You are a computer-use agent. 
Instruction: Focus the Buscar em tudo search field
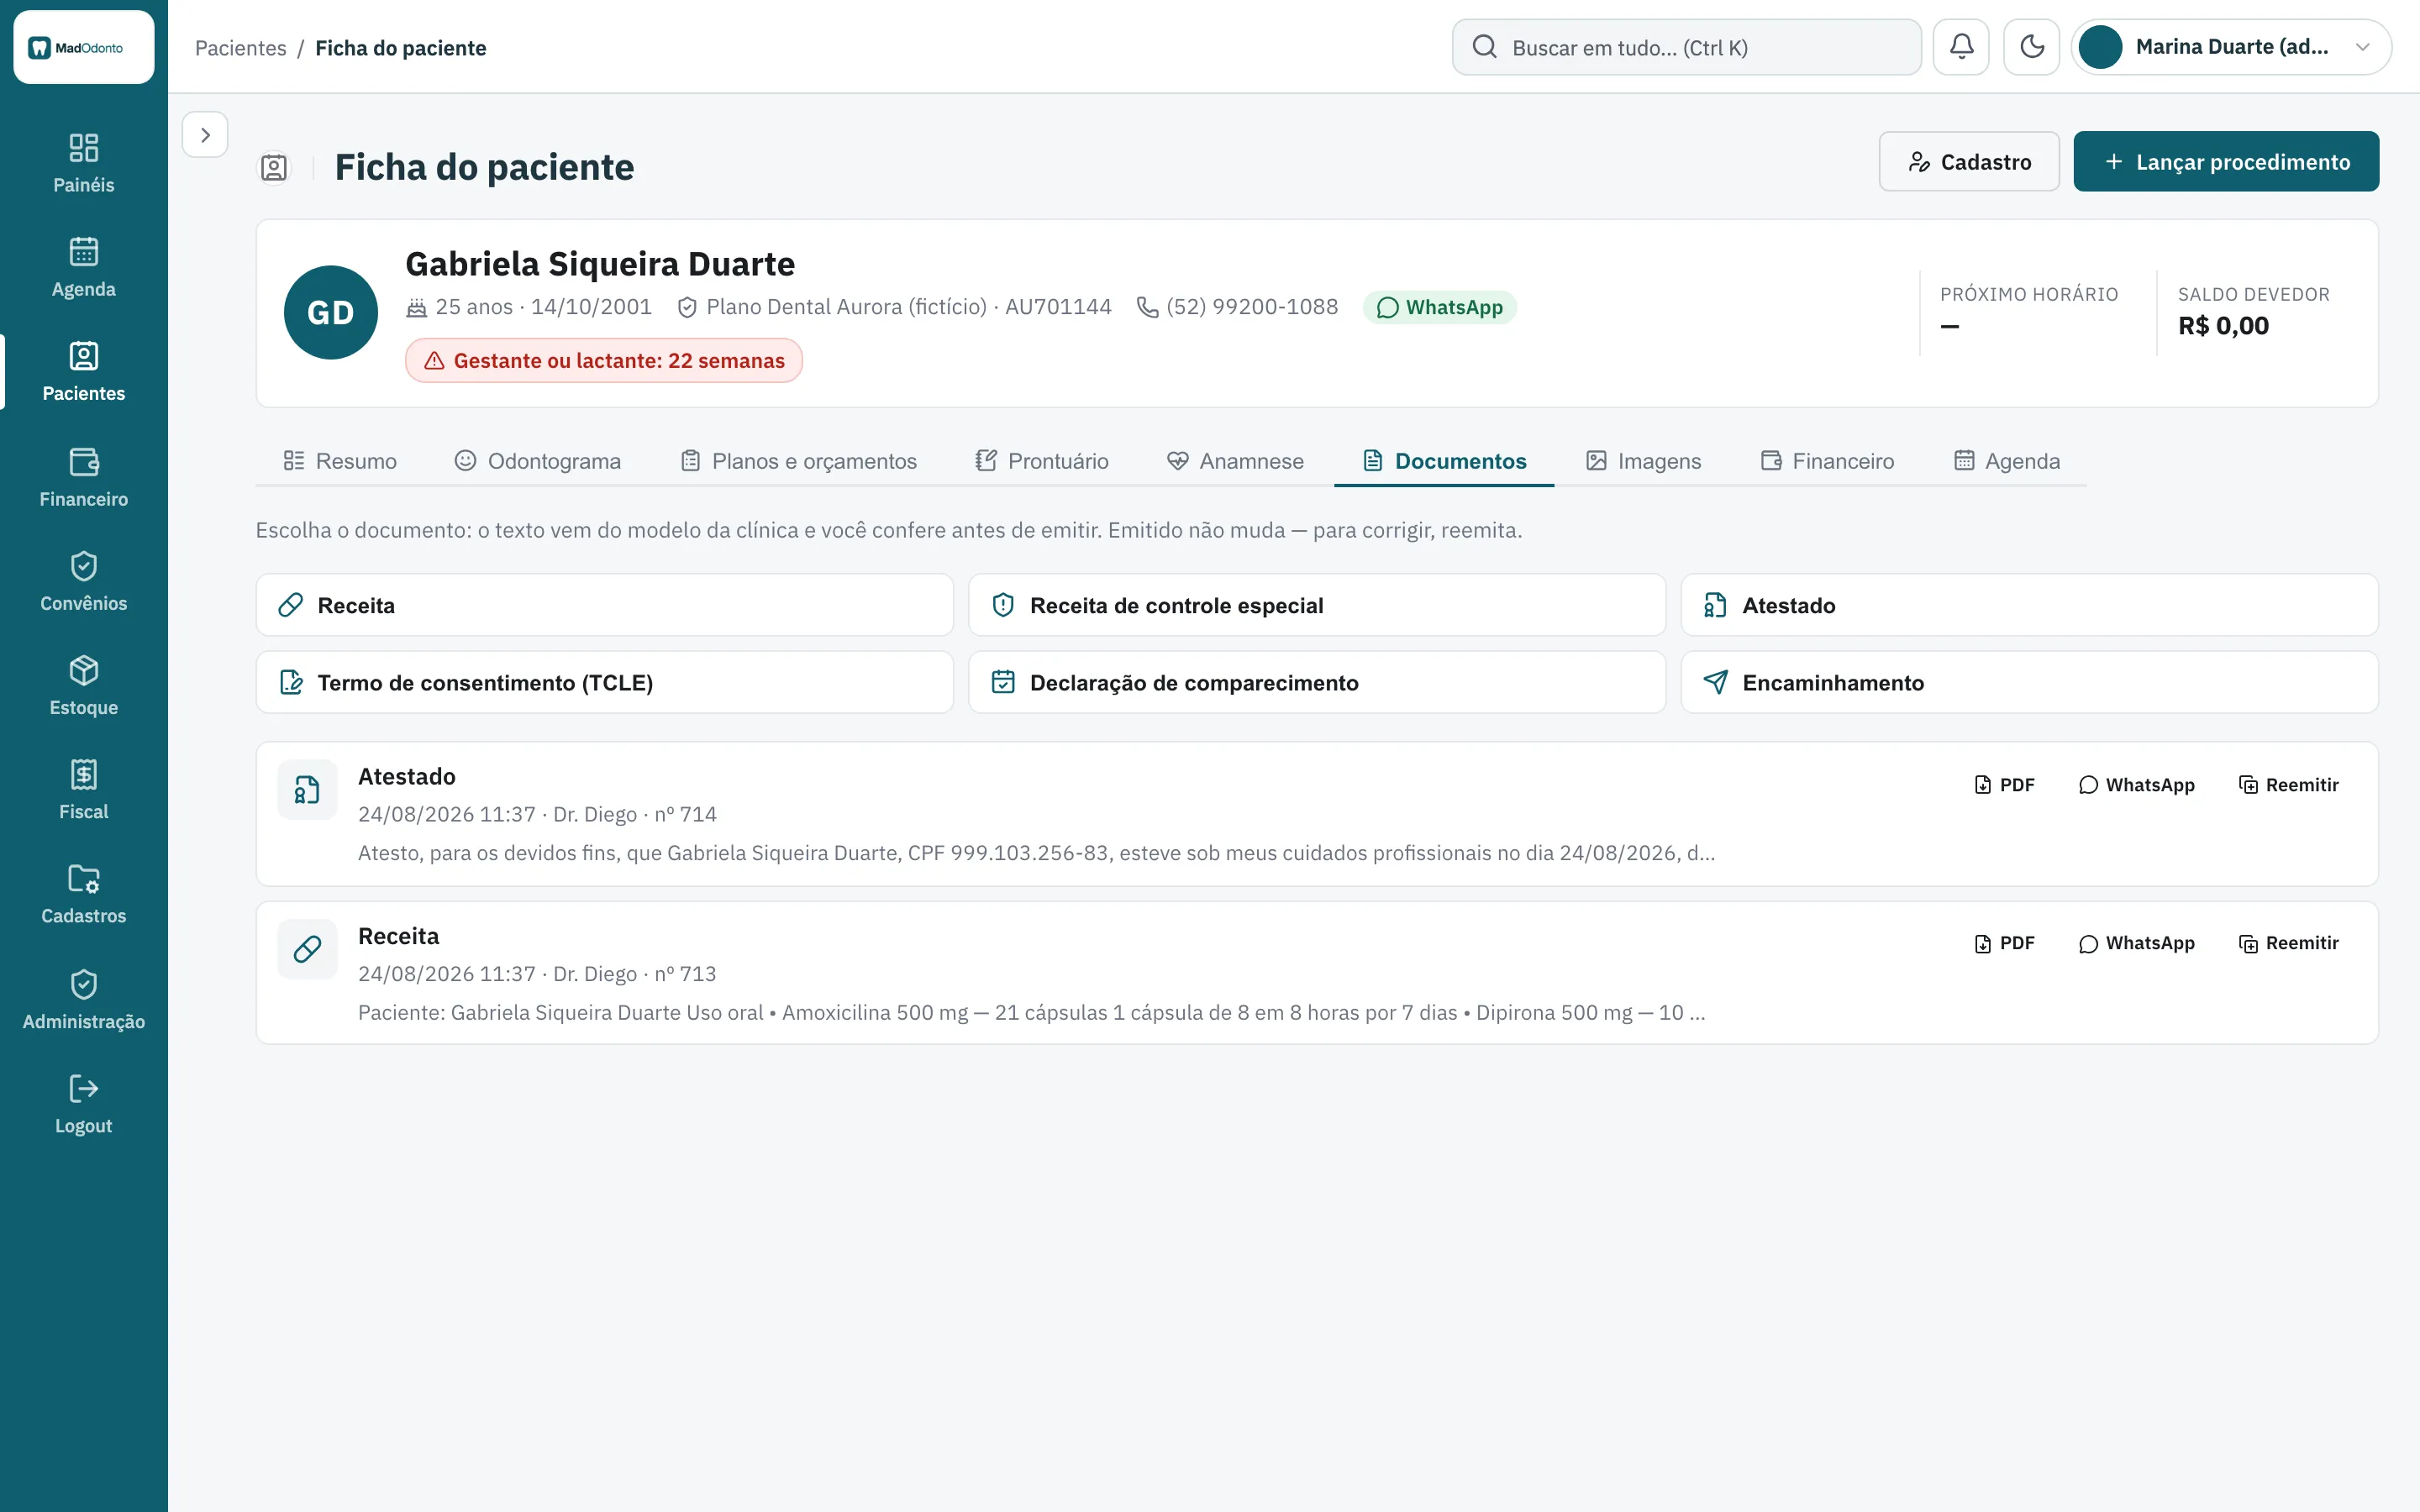coord(1686,47)
